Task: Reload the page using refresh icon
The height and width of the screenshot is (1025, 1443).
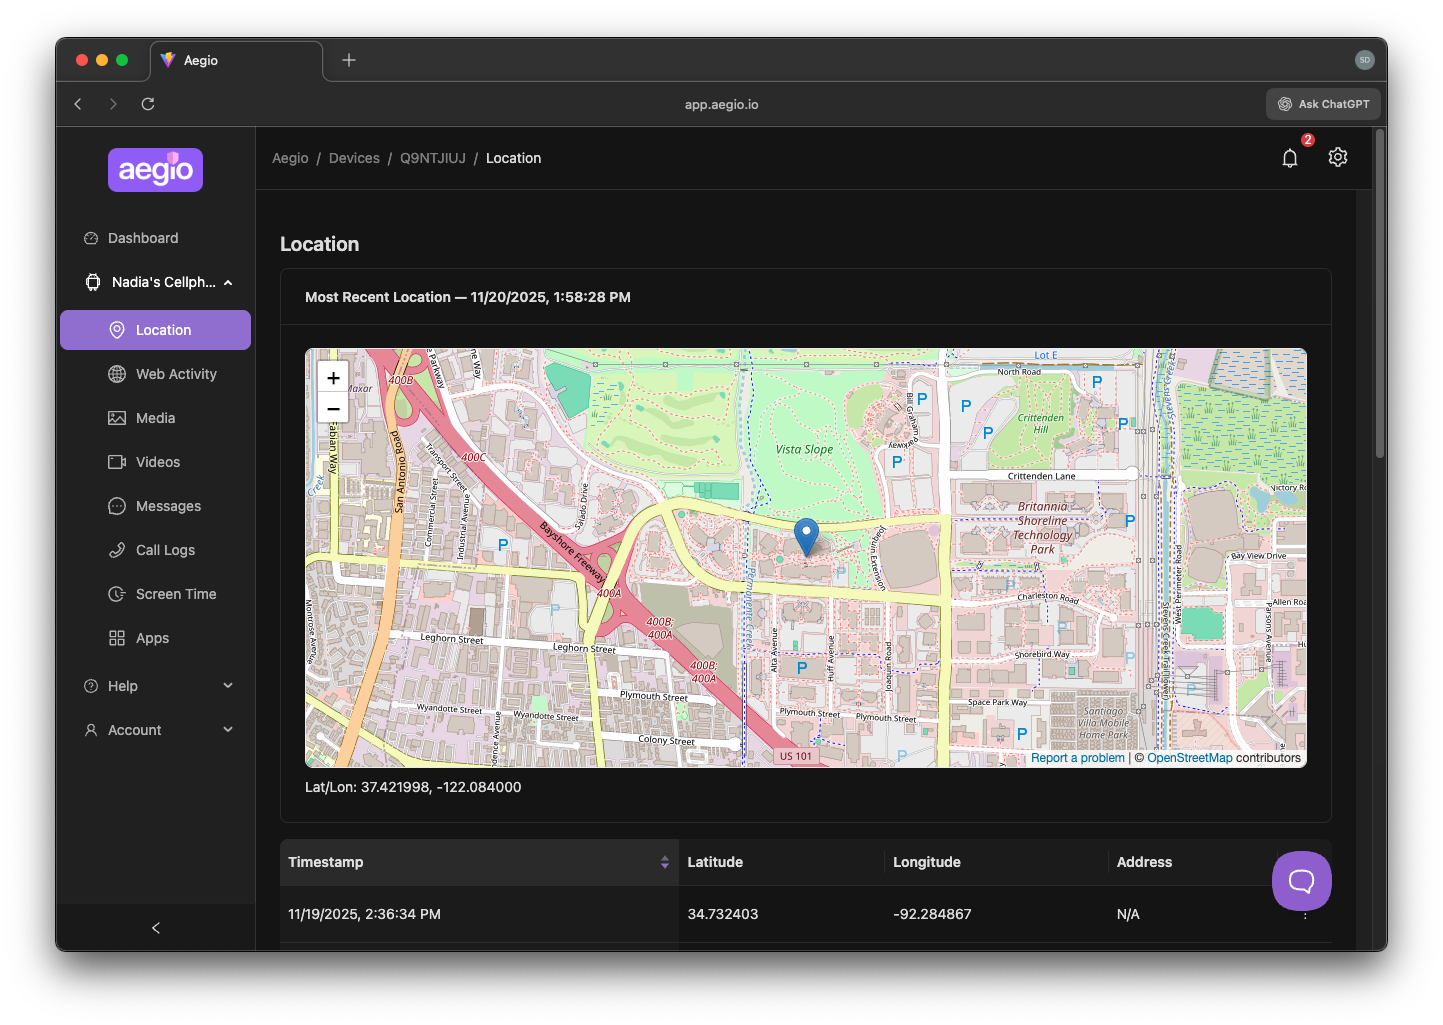Action: (148, 104)
